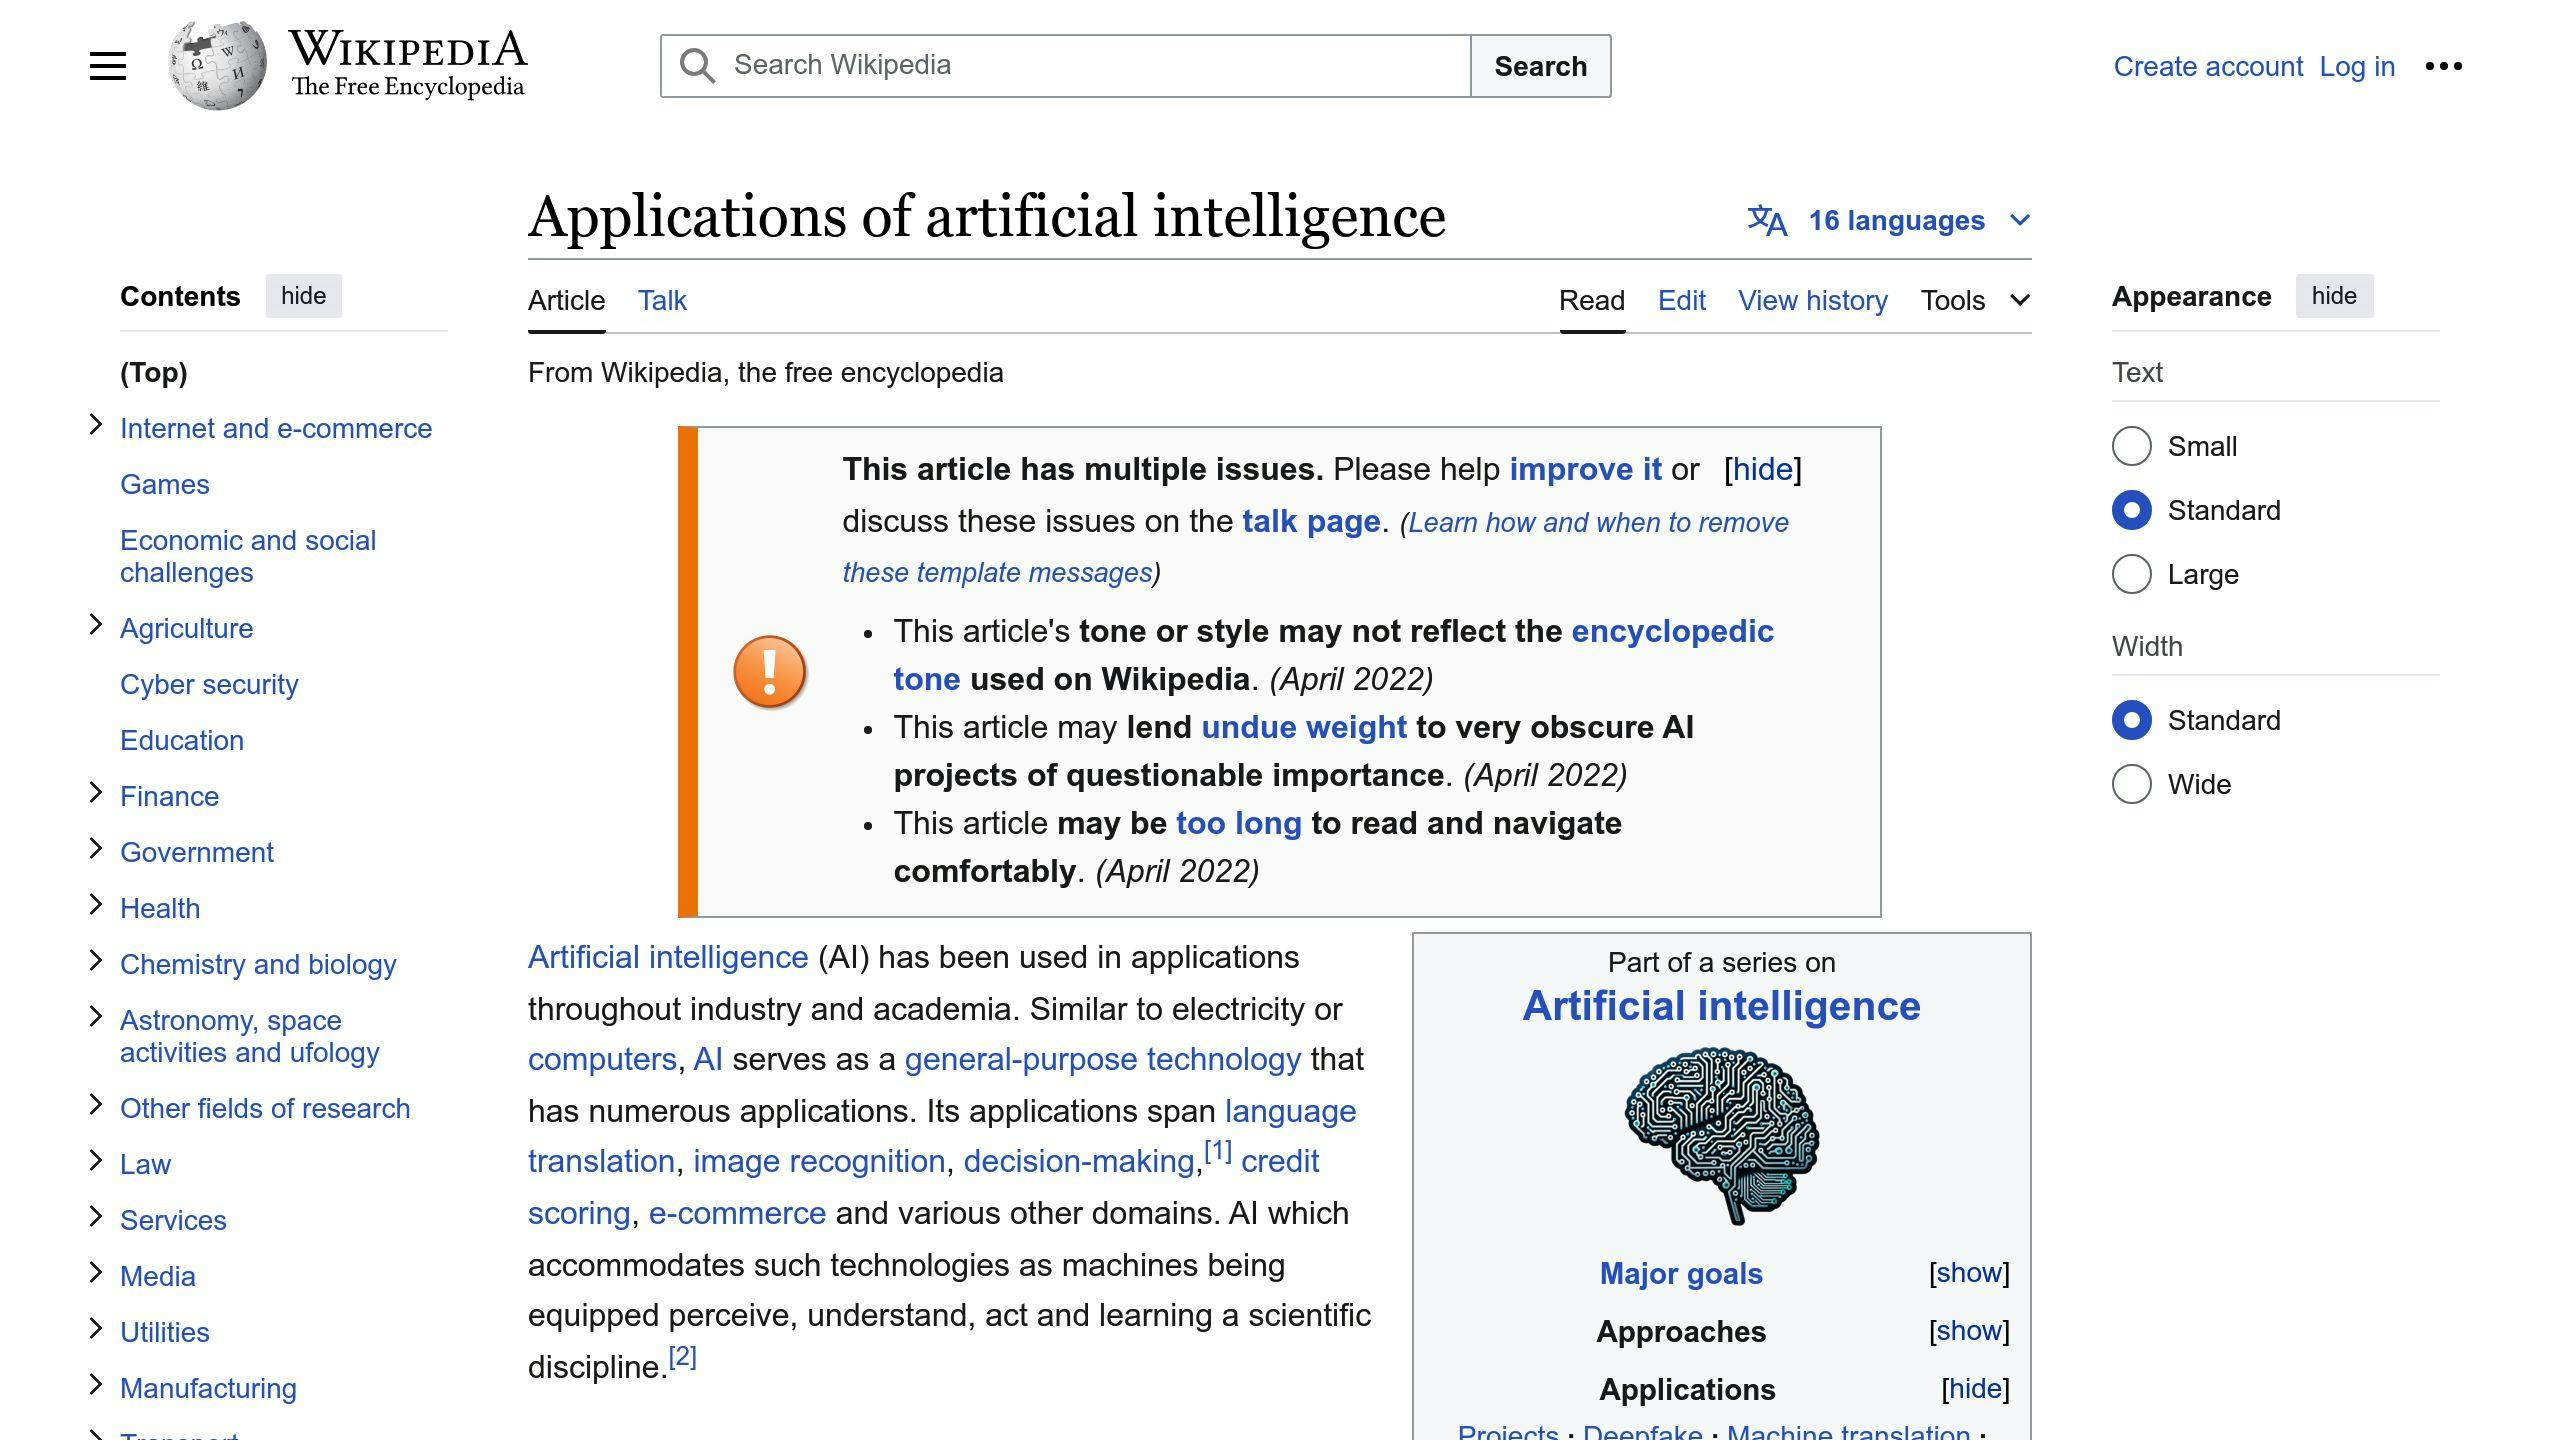
Task: Open the e-commerce article link
Action: (x=737, y=1213)
